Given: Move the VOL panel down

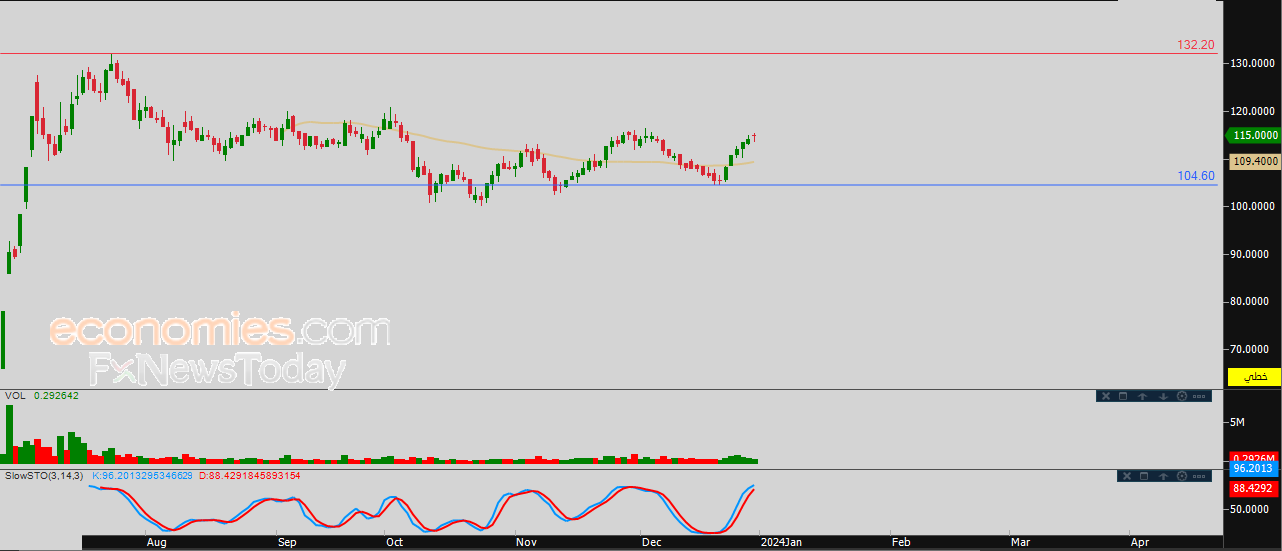Looking at the screenshot, I should click(1163, 396).
